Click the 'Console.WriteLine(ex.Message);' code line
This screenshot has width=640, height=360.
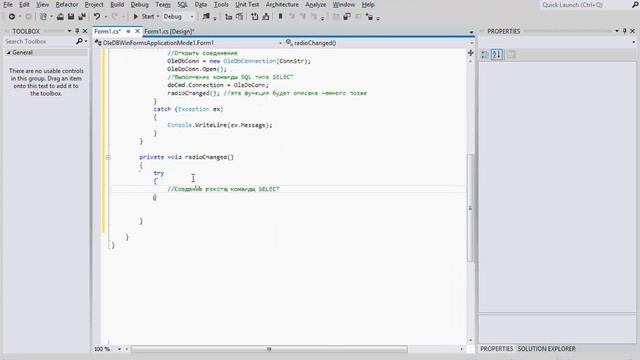coord(220,125)
